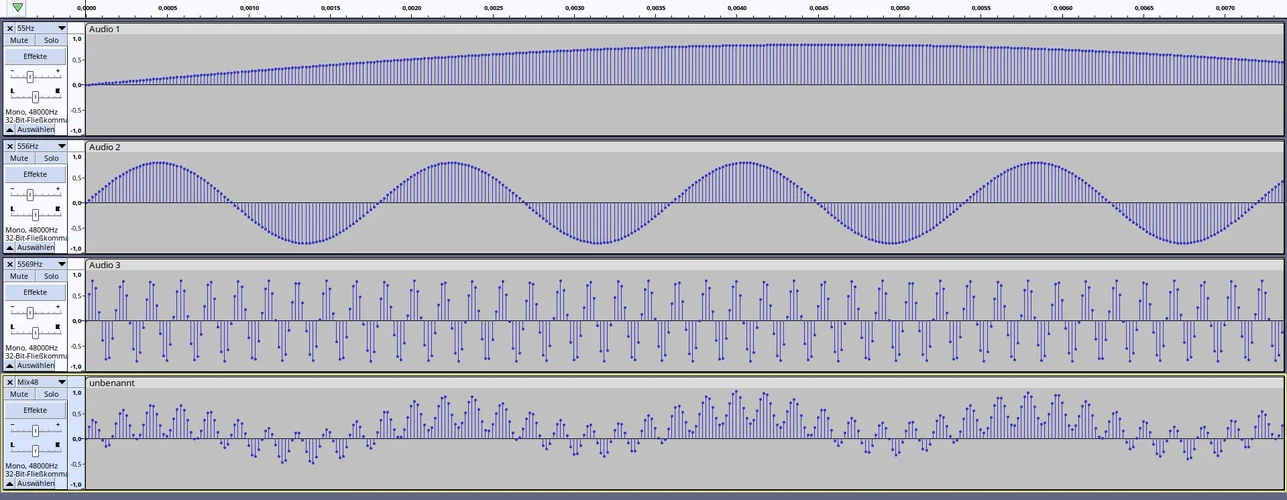Close the 556Hz track
Viewport: 1287px width, 500px height.
(10, 146)
